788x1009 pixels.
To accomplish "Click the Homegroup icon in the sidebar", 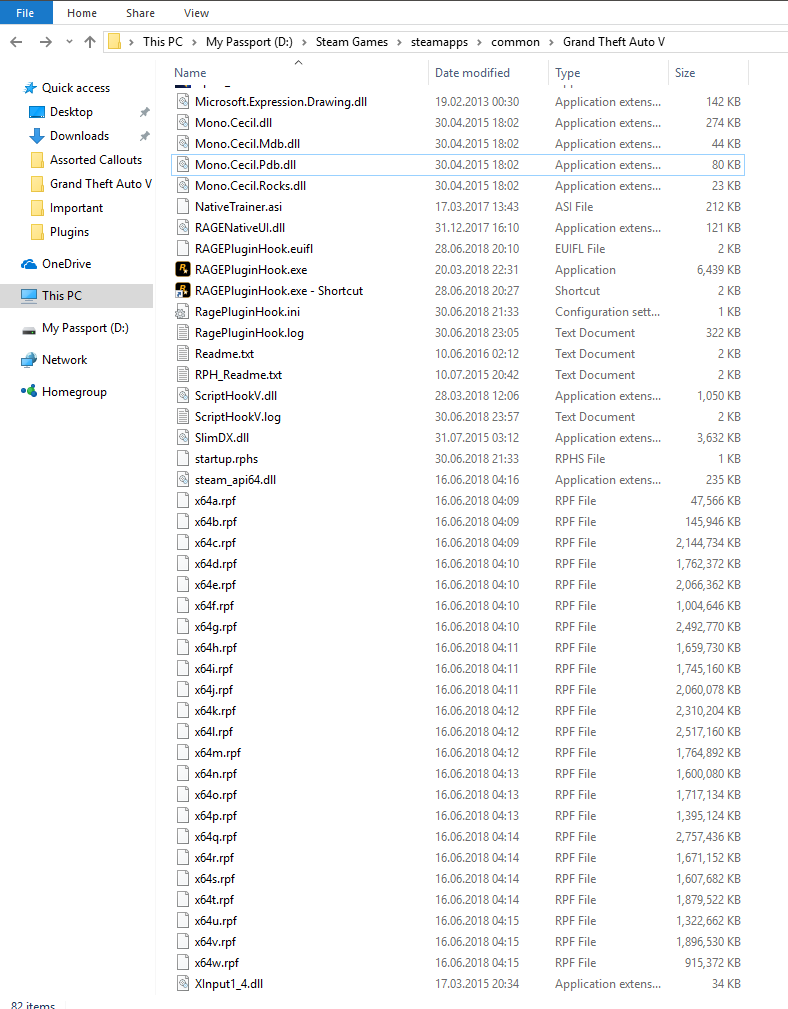I will click(29, 391).
